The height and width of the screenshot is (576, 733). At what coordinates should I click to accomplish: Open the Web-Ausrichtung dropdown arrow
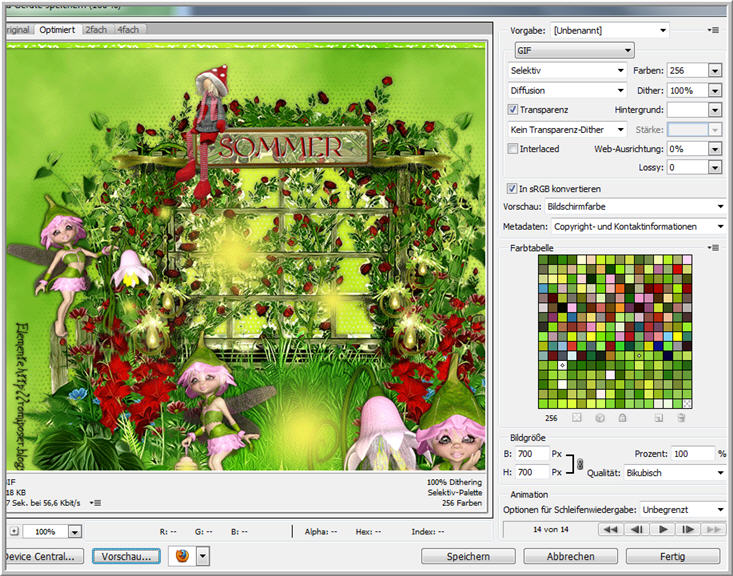click(715, 149)
